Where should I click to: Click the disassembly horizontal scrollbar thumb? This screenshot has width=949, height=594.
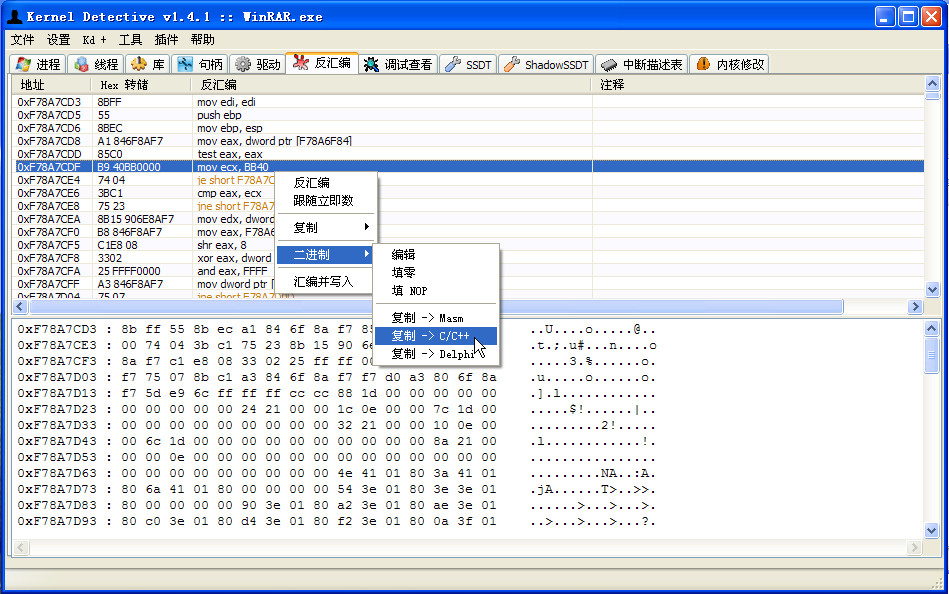436,306
